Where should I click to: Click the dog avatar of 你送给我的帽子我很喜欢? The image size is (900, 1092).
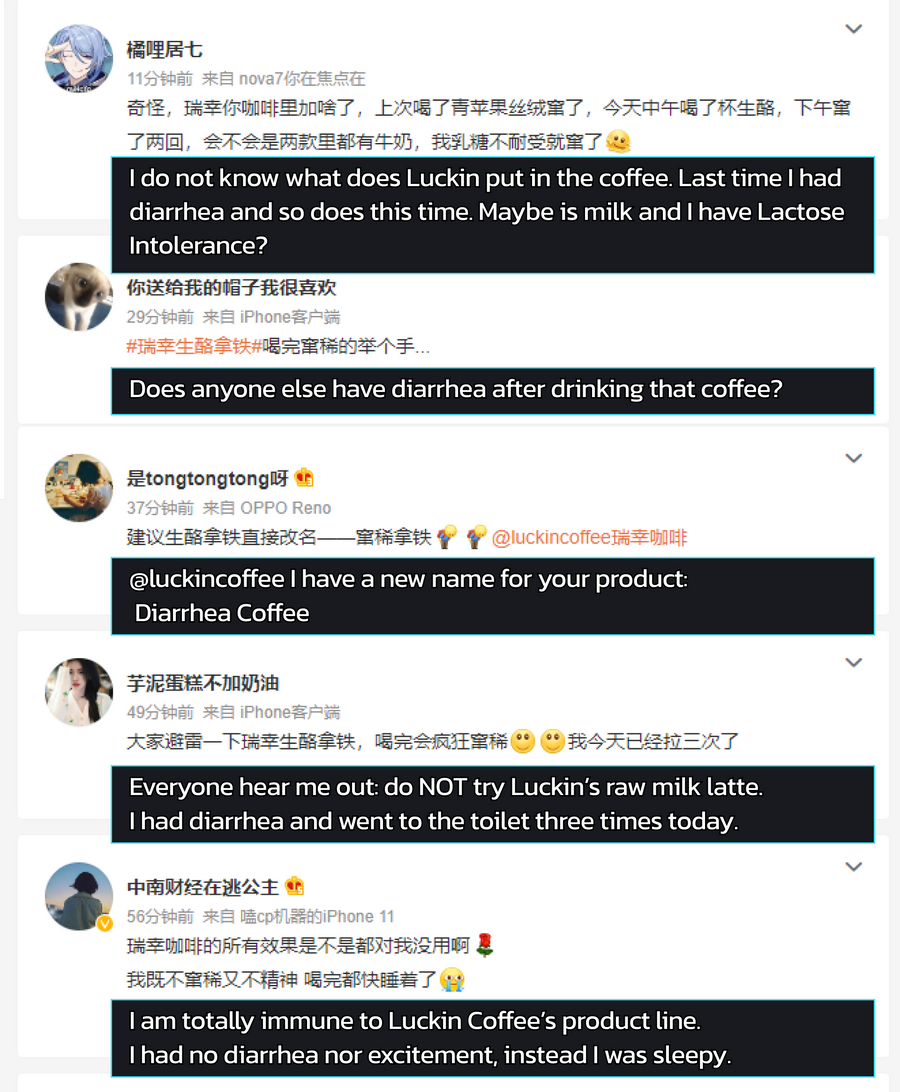coord(79,297)
